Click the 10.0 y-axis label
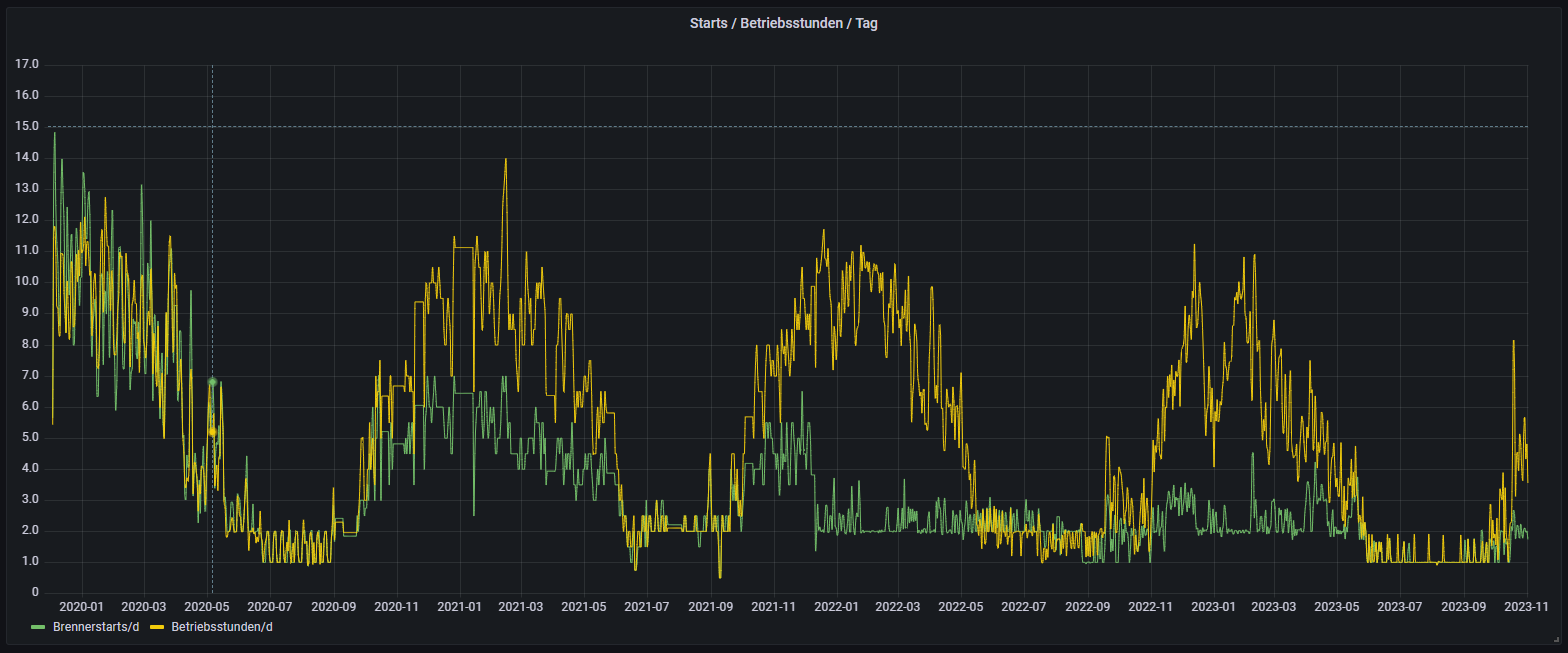 tap(26, 282)
